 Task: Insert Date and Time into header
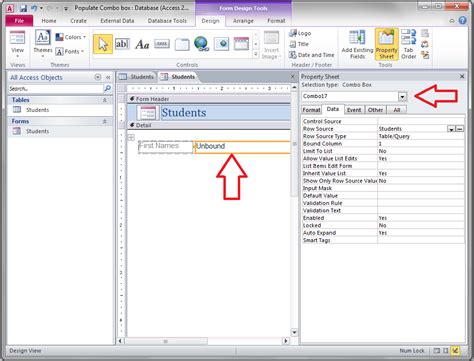pos(312,55)
